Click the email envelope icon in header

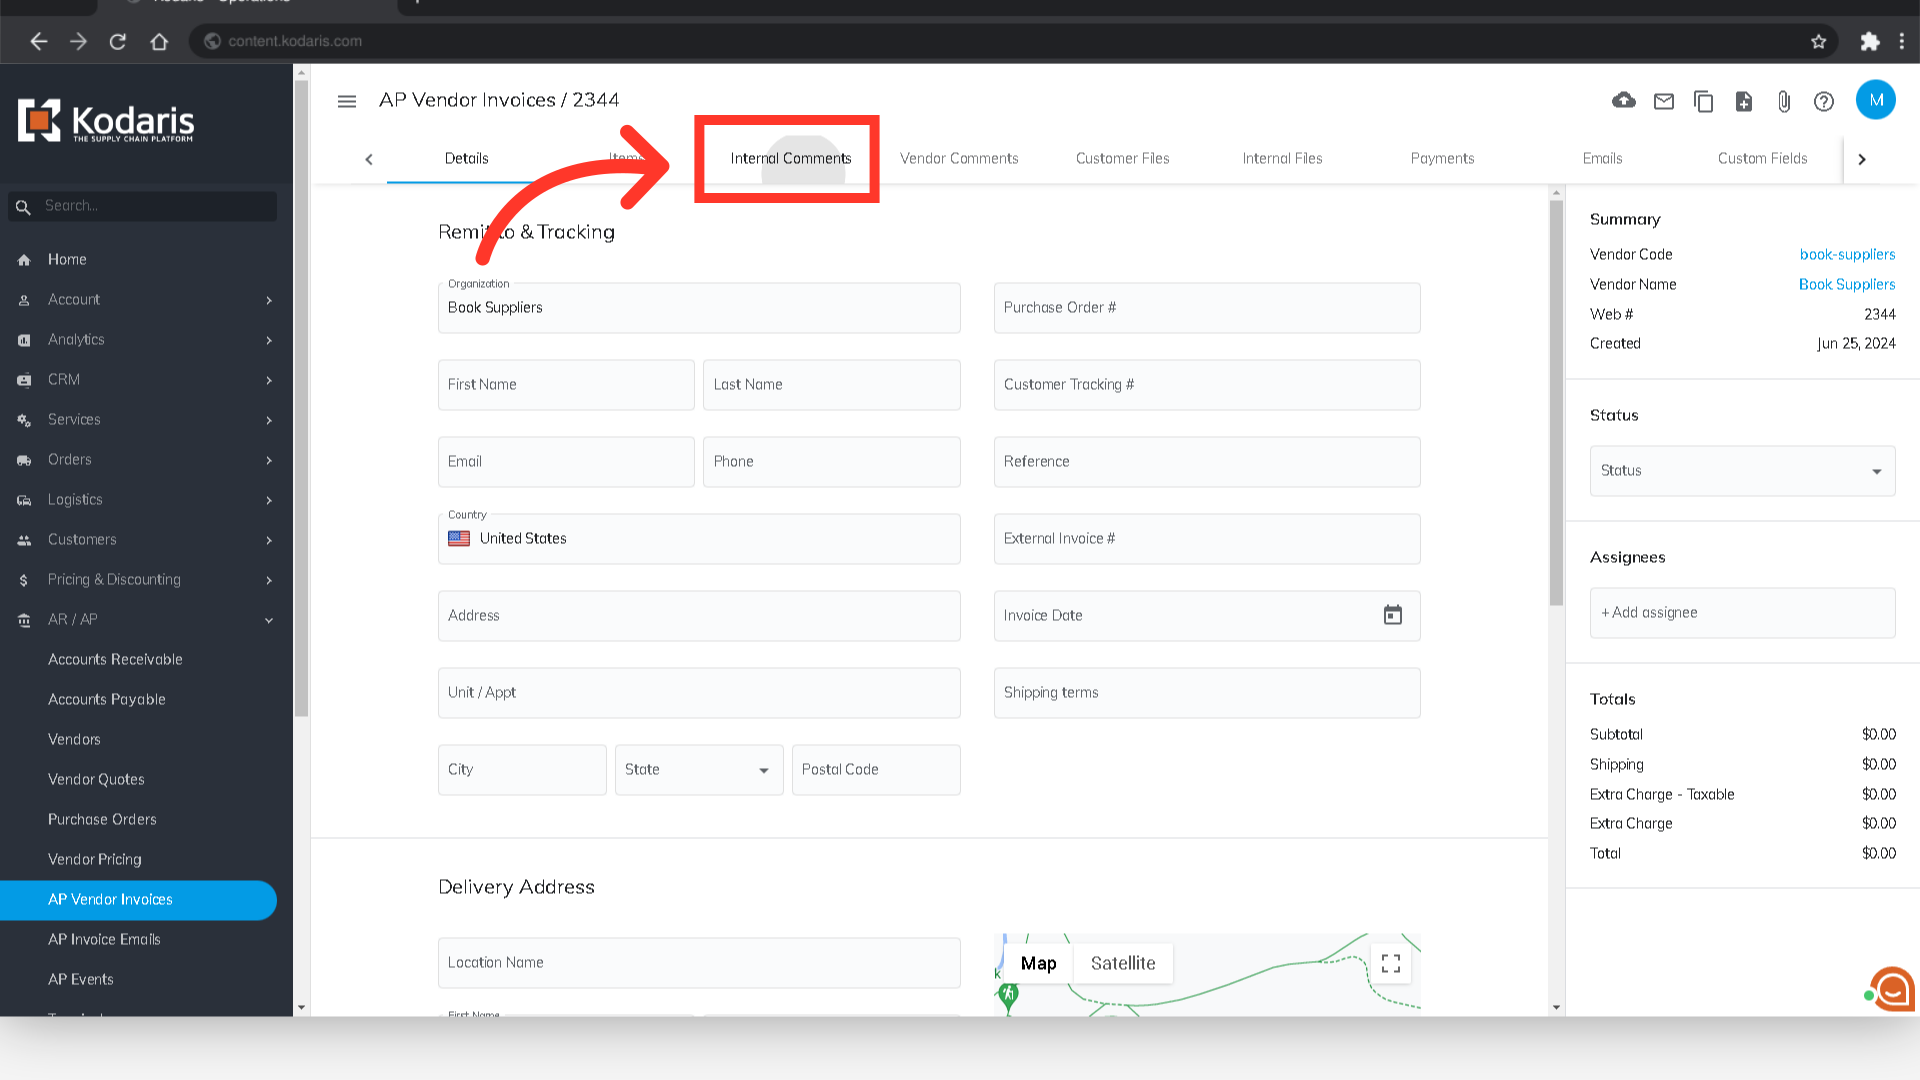pyautogui.click(x=1664, y=101)
